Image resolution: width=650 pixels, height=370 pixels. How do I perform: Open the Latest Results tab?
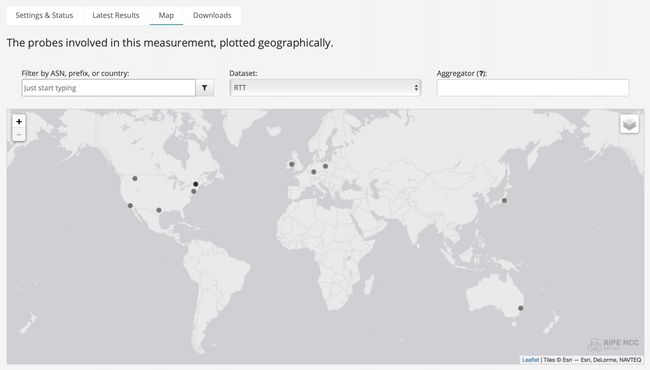click(116, 15)
